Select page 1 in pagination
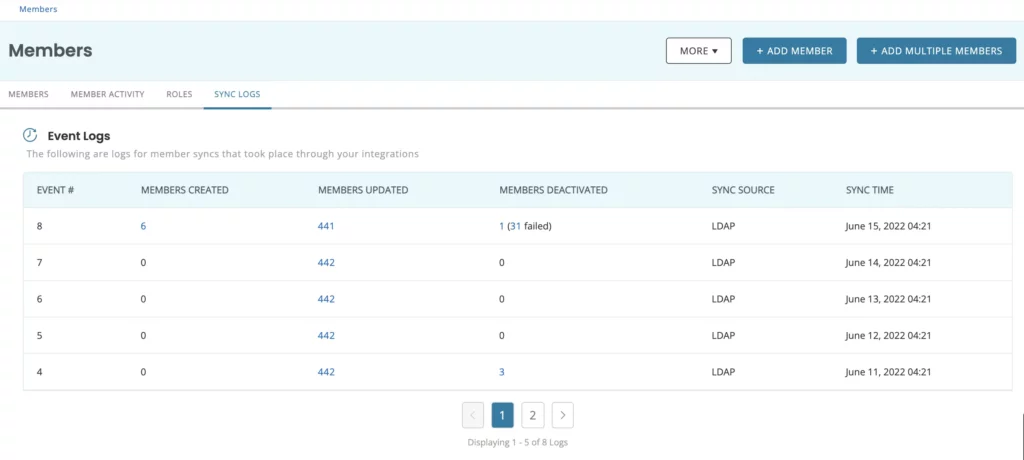1024x460 pixels. pos(502,415)
